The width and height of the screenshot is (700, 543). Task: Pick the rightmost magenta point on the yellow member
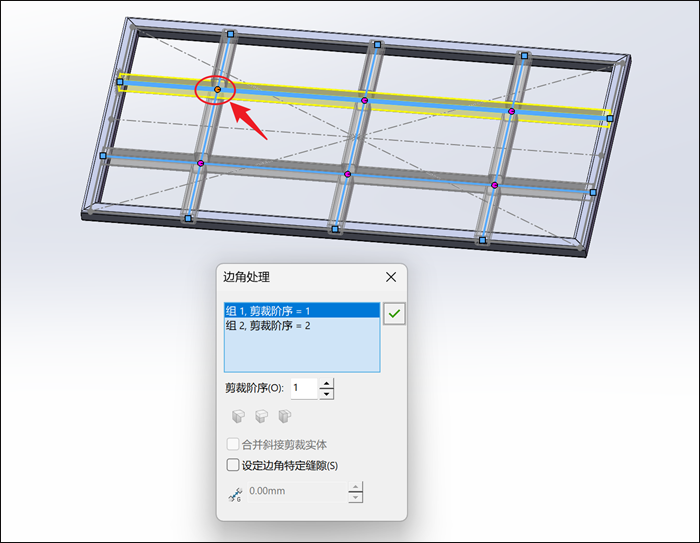pos(512,111)
